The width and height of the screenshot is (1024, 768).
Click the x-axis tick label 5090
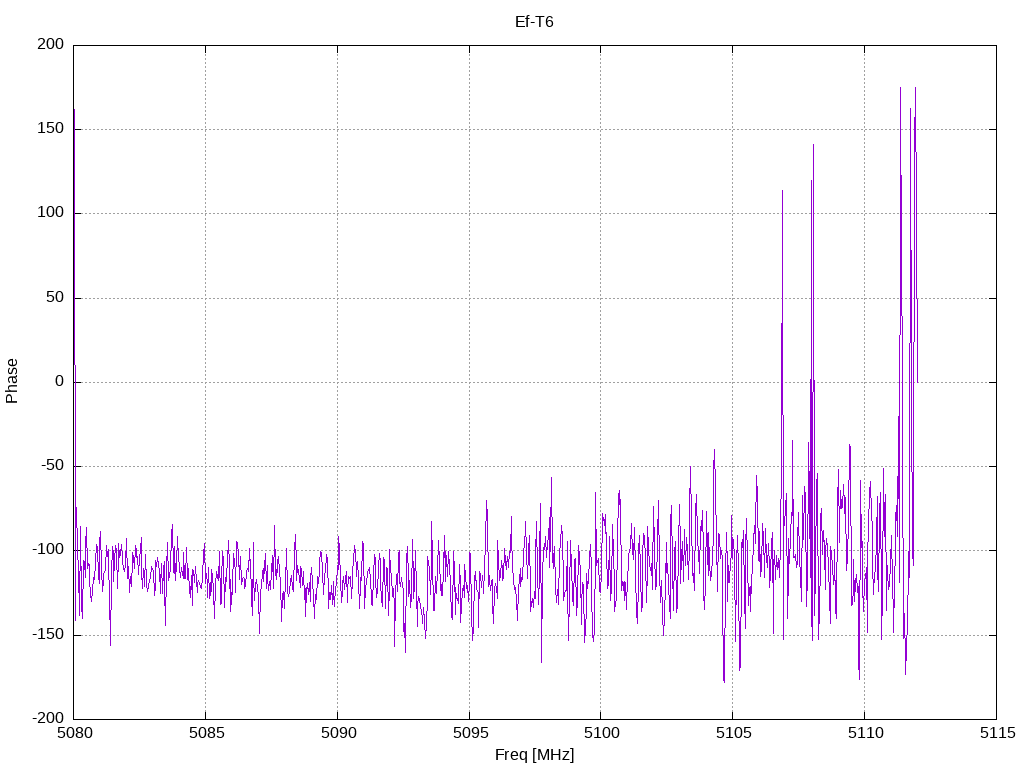(x=338, y=733)
